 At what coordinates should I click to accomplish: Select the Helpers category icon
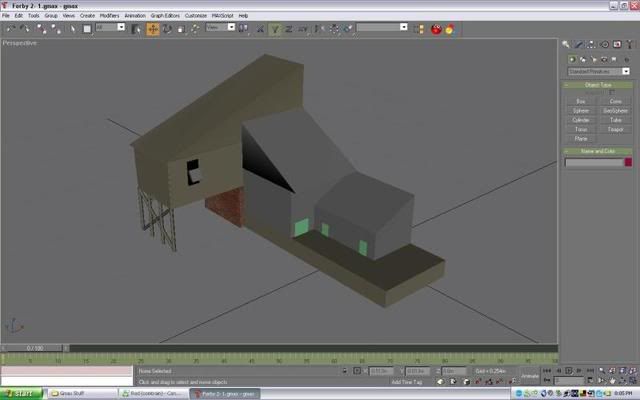pos(615,60)
